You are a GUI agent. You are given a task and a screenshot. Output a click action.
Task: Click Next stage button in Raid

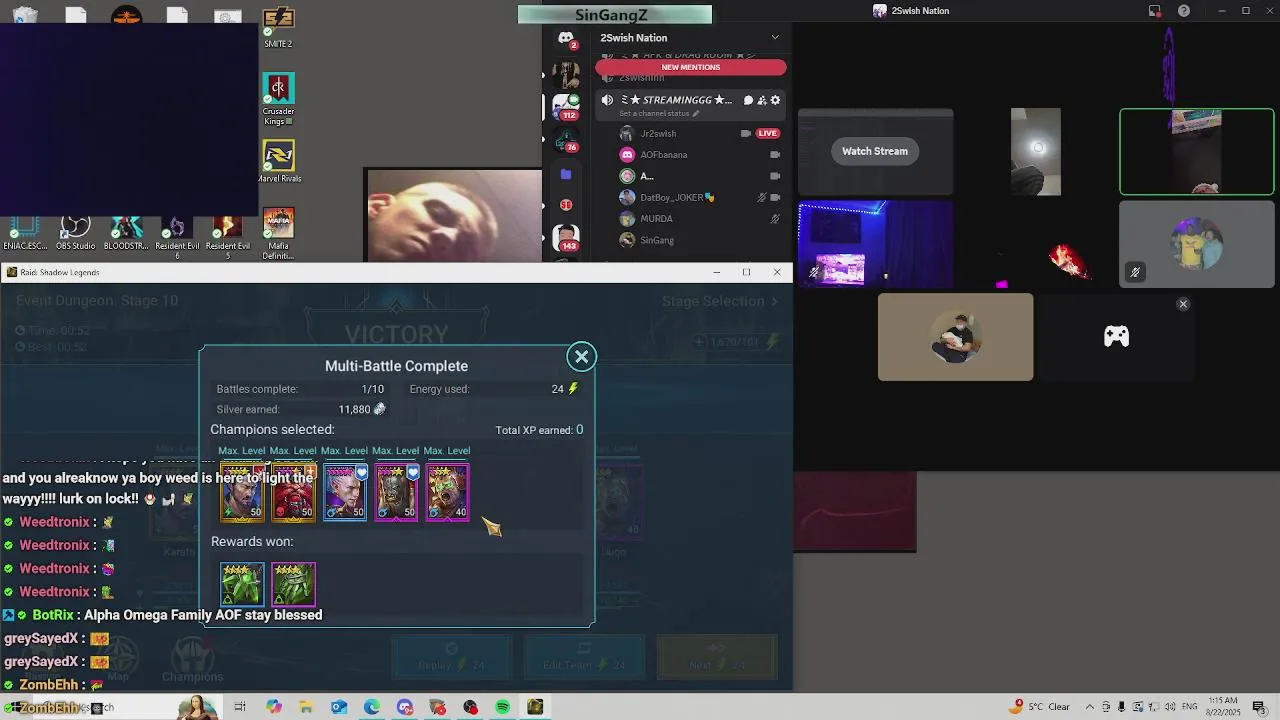coord(717,659)
